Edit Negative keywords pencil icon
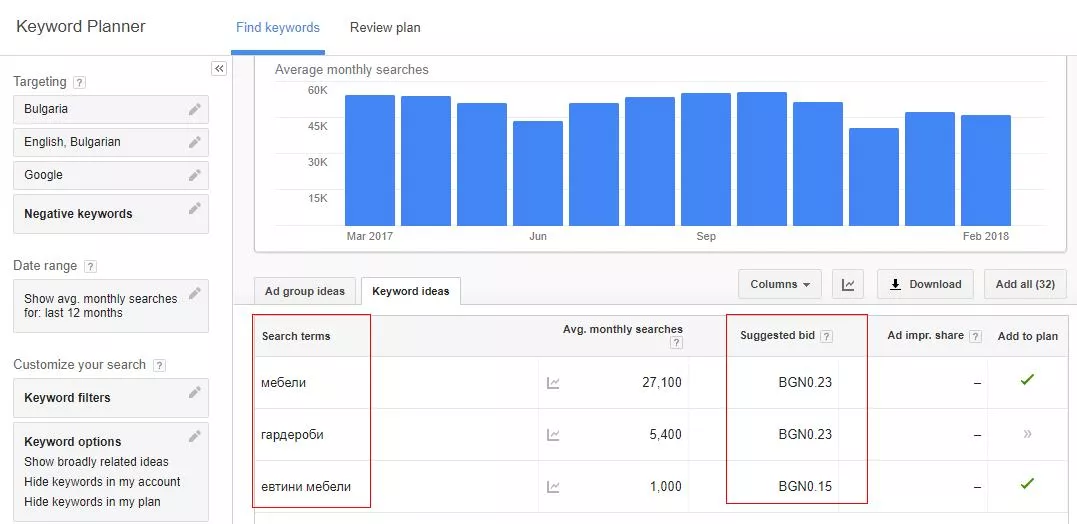Image resolution: width=1077 pixels, height=524 pixels. click(x=195, y=208)
